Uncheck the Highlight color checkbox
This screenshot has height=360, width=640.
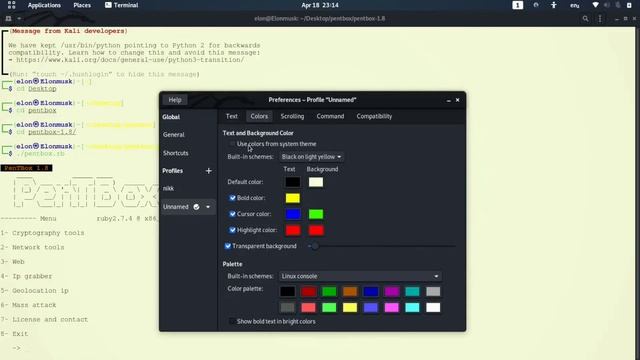(232, 230)
